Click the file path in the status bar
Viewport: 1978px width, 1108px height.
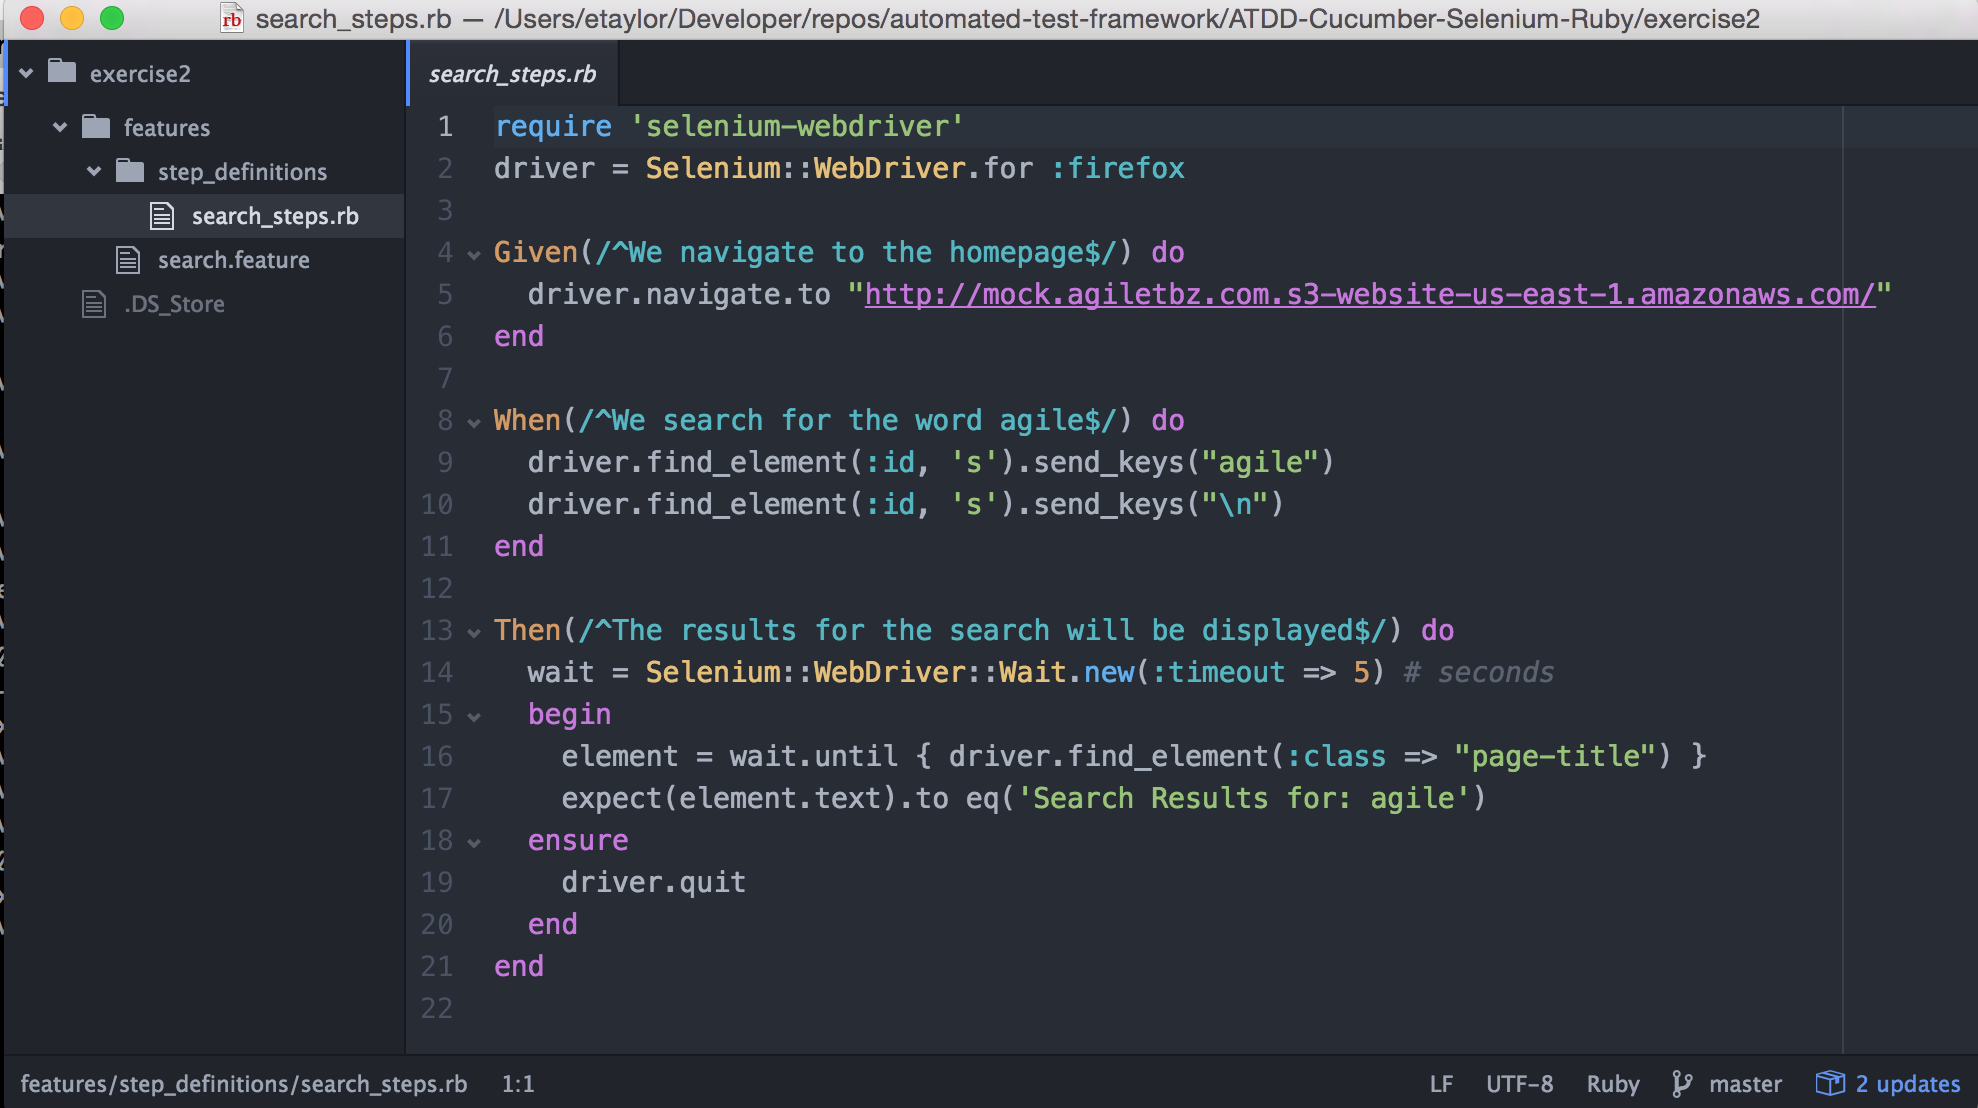click(244, 1084)
